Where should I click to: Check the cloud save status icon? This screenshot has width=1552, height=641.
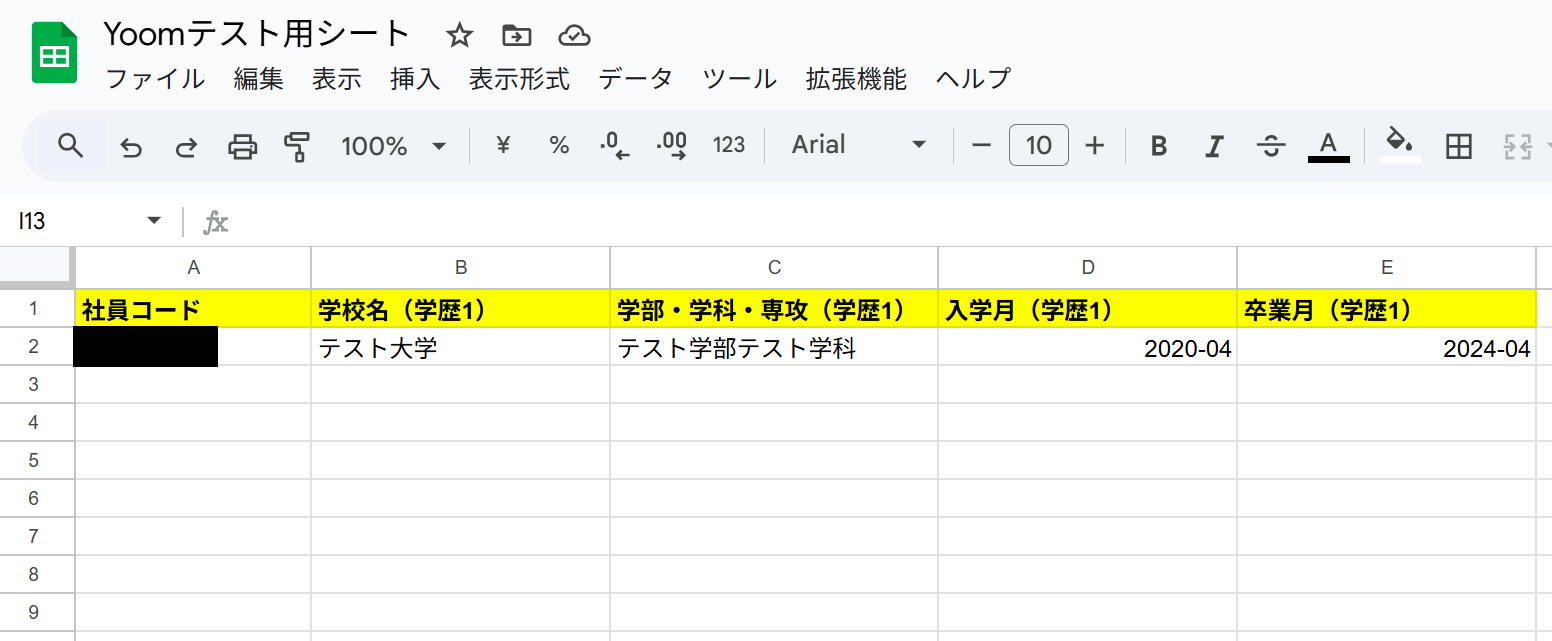(574, 36)
